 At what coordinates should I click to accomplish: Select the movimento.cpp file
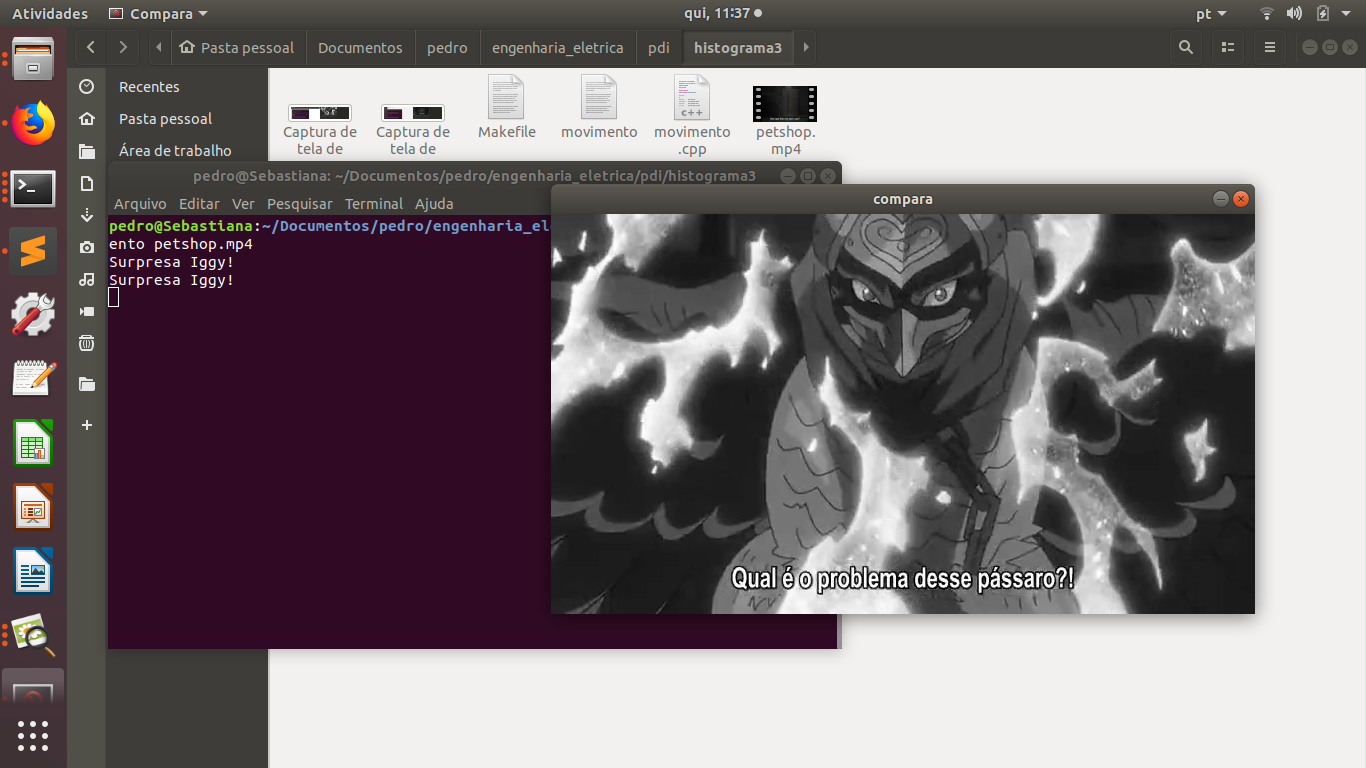[x=692, y=115]
